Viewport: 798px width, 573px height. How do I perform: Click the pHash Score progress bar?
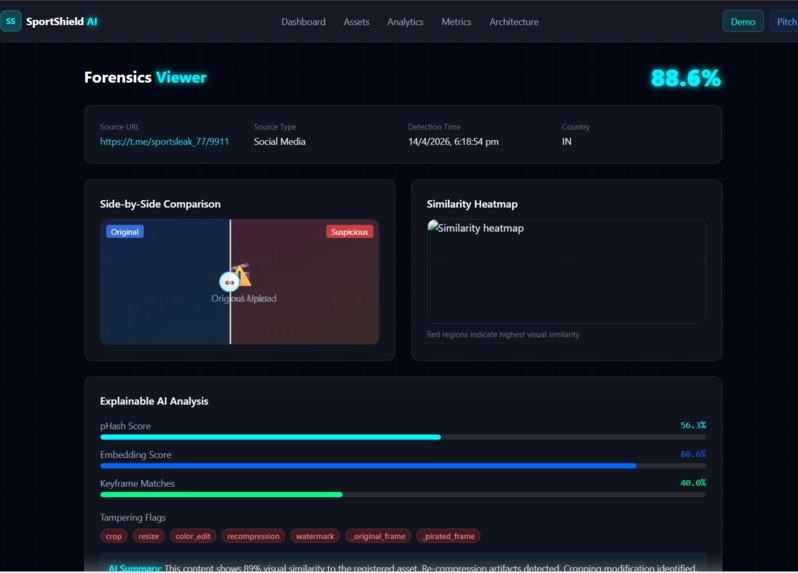pos(403,437)
